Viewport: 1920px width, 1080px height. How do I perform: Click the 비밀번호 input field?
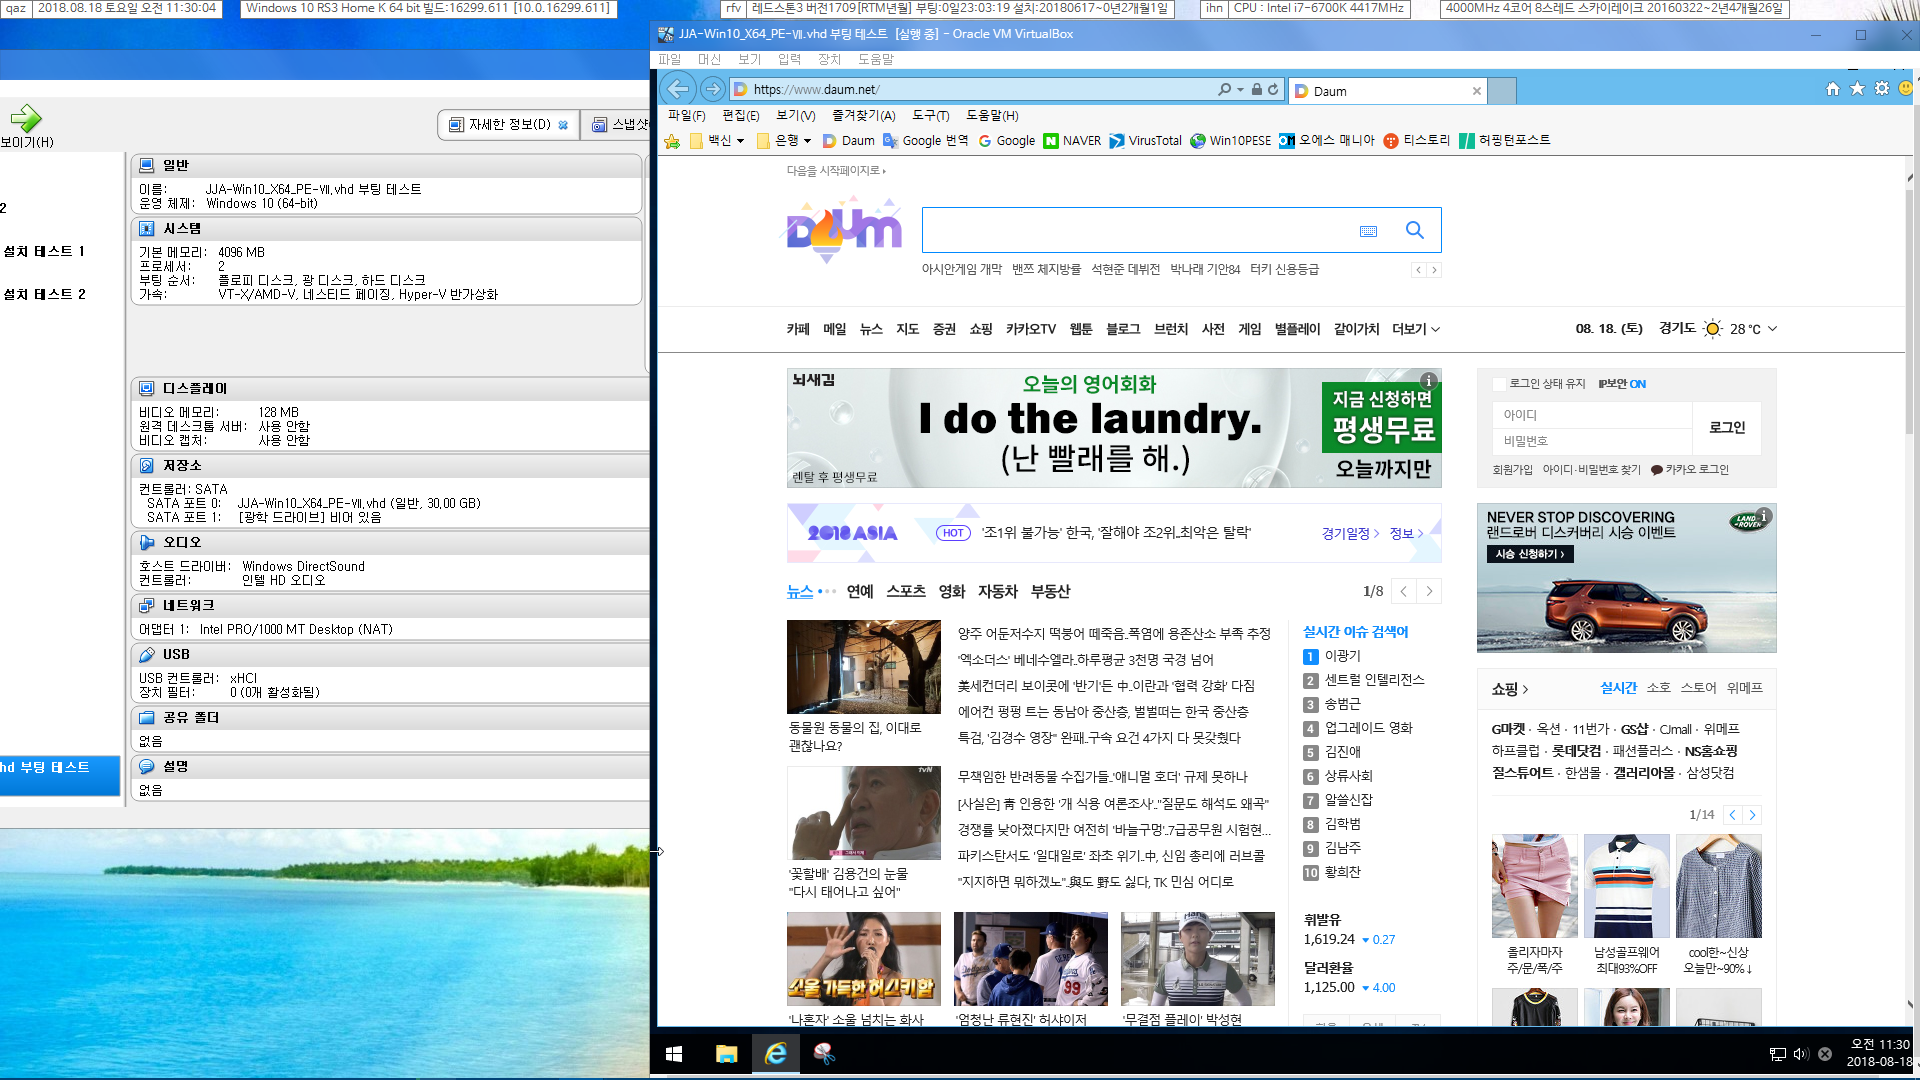1592,441
